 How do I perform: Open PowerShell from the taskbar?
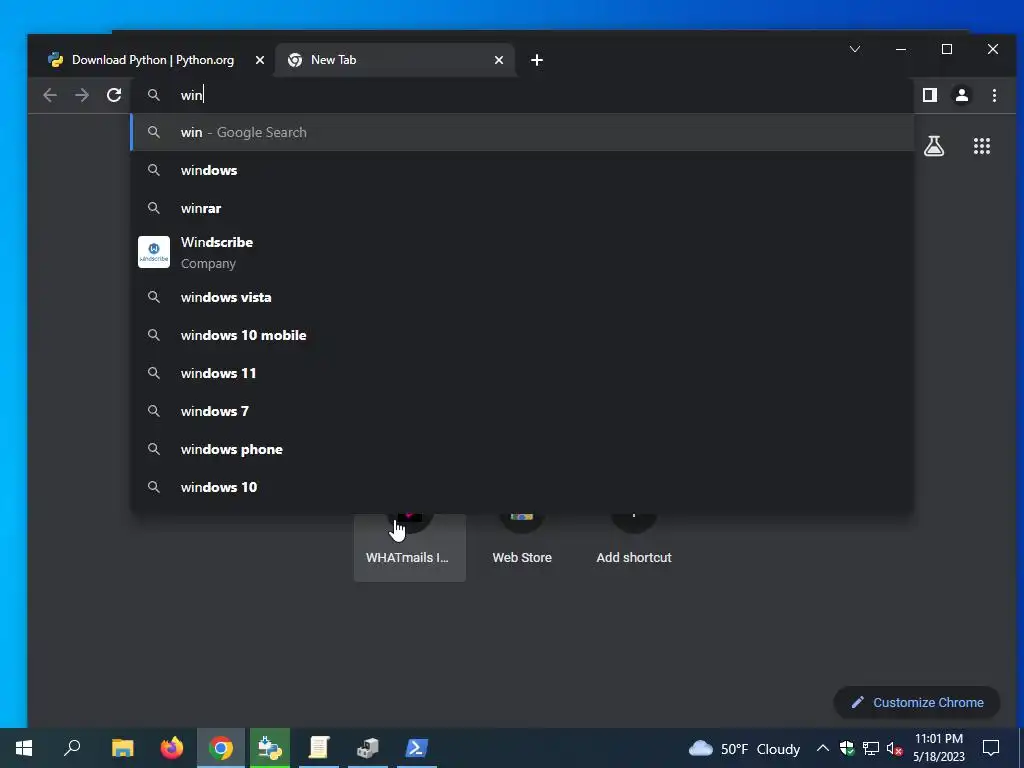[417, 748]
